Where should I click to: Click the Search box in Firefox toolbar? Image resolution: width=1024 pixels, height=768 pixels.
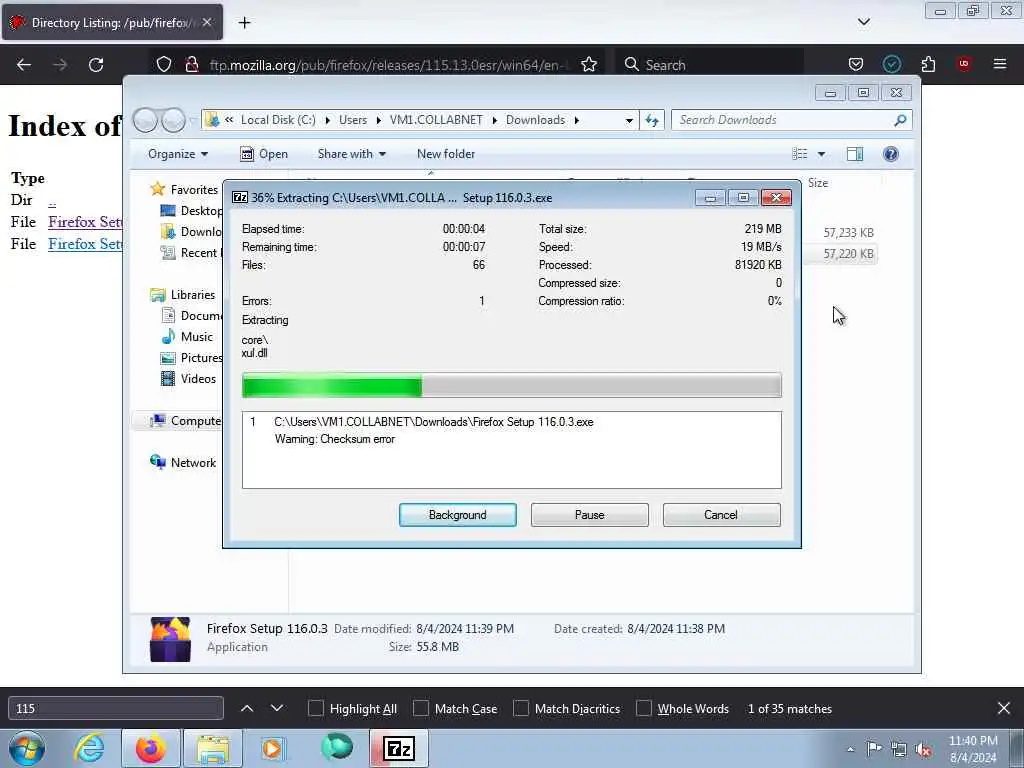tap(709, 65)
